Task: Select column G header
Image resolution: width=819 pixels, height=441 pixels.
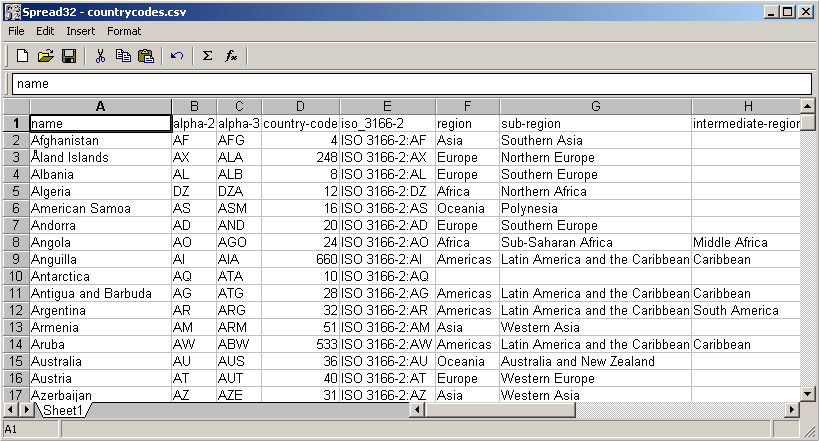Action: click(595, 106)
